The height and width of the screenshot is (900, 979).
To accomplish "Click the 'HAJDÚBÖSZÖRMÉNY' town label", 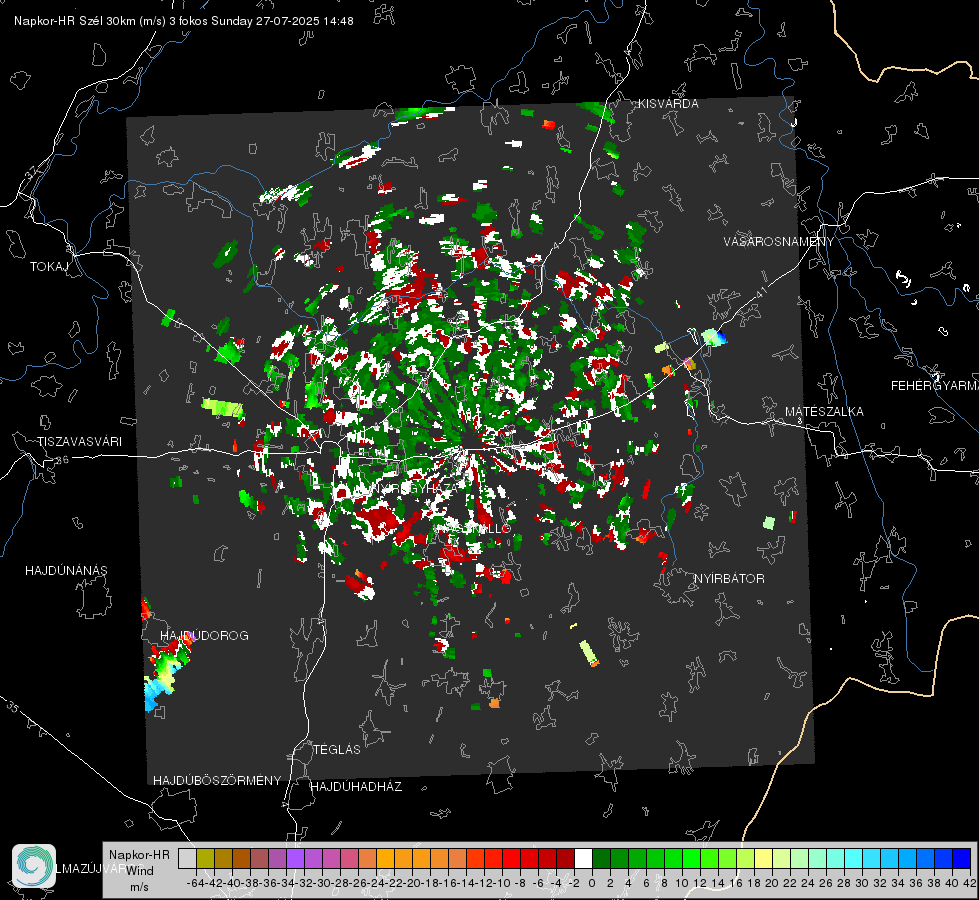I will pos(217,781).
